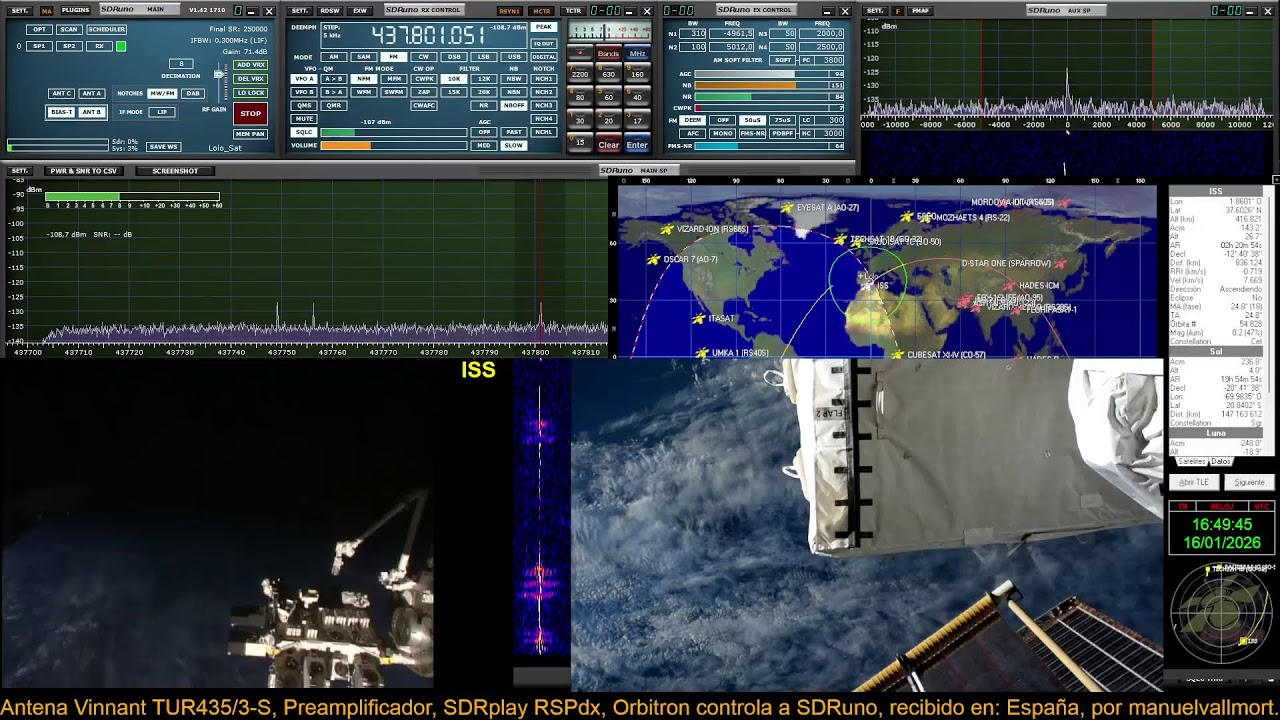
Task: Click SAVE WS button
Action: pyautogui.click(x=163, y=147)
